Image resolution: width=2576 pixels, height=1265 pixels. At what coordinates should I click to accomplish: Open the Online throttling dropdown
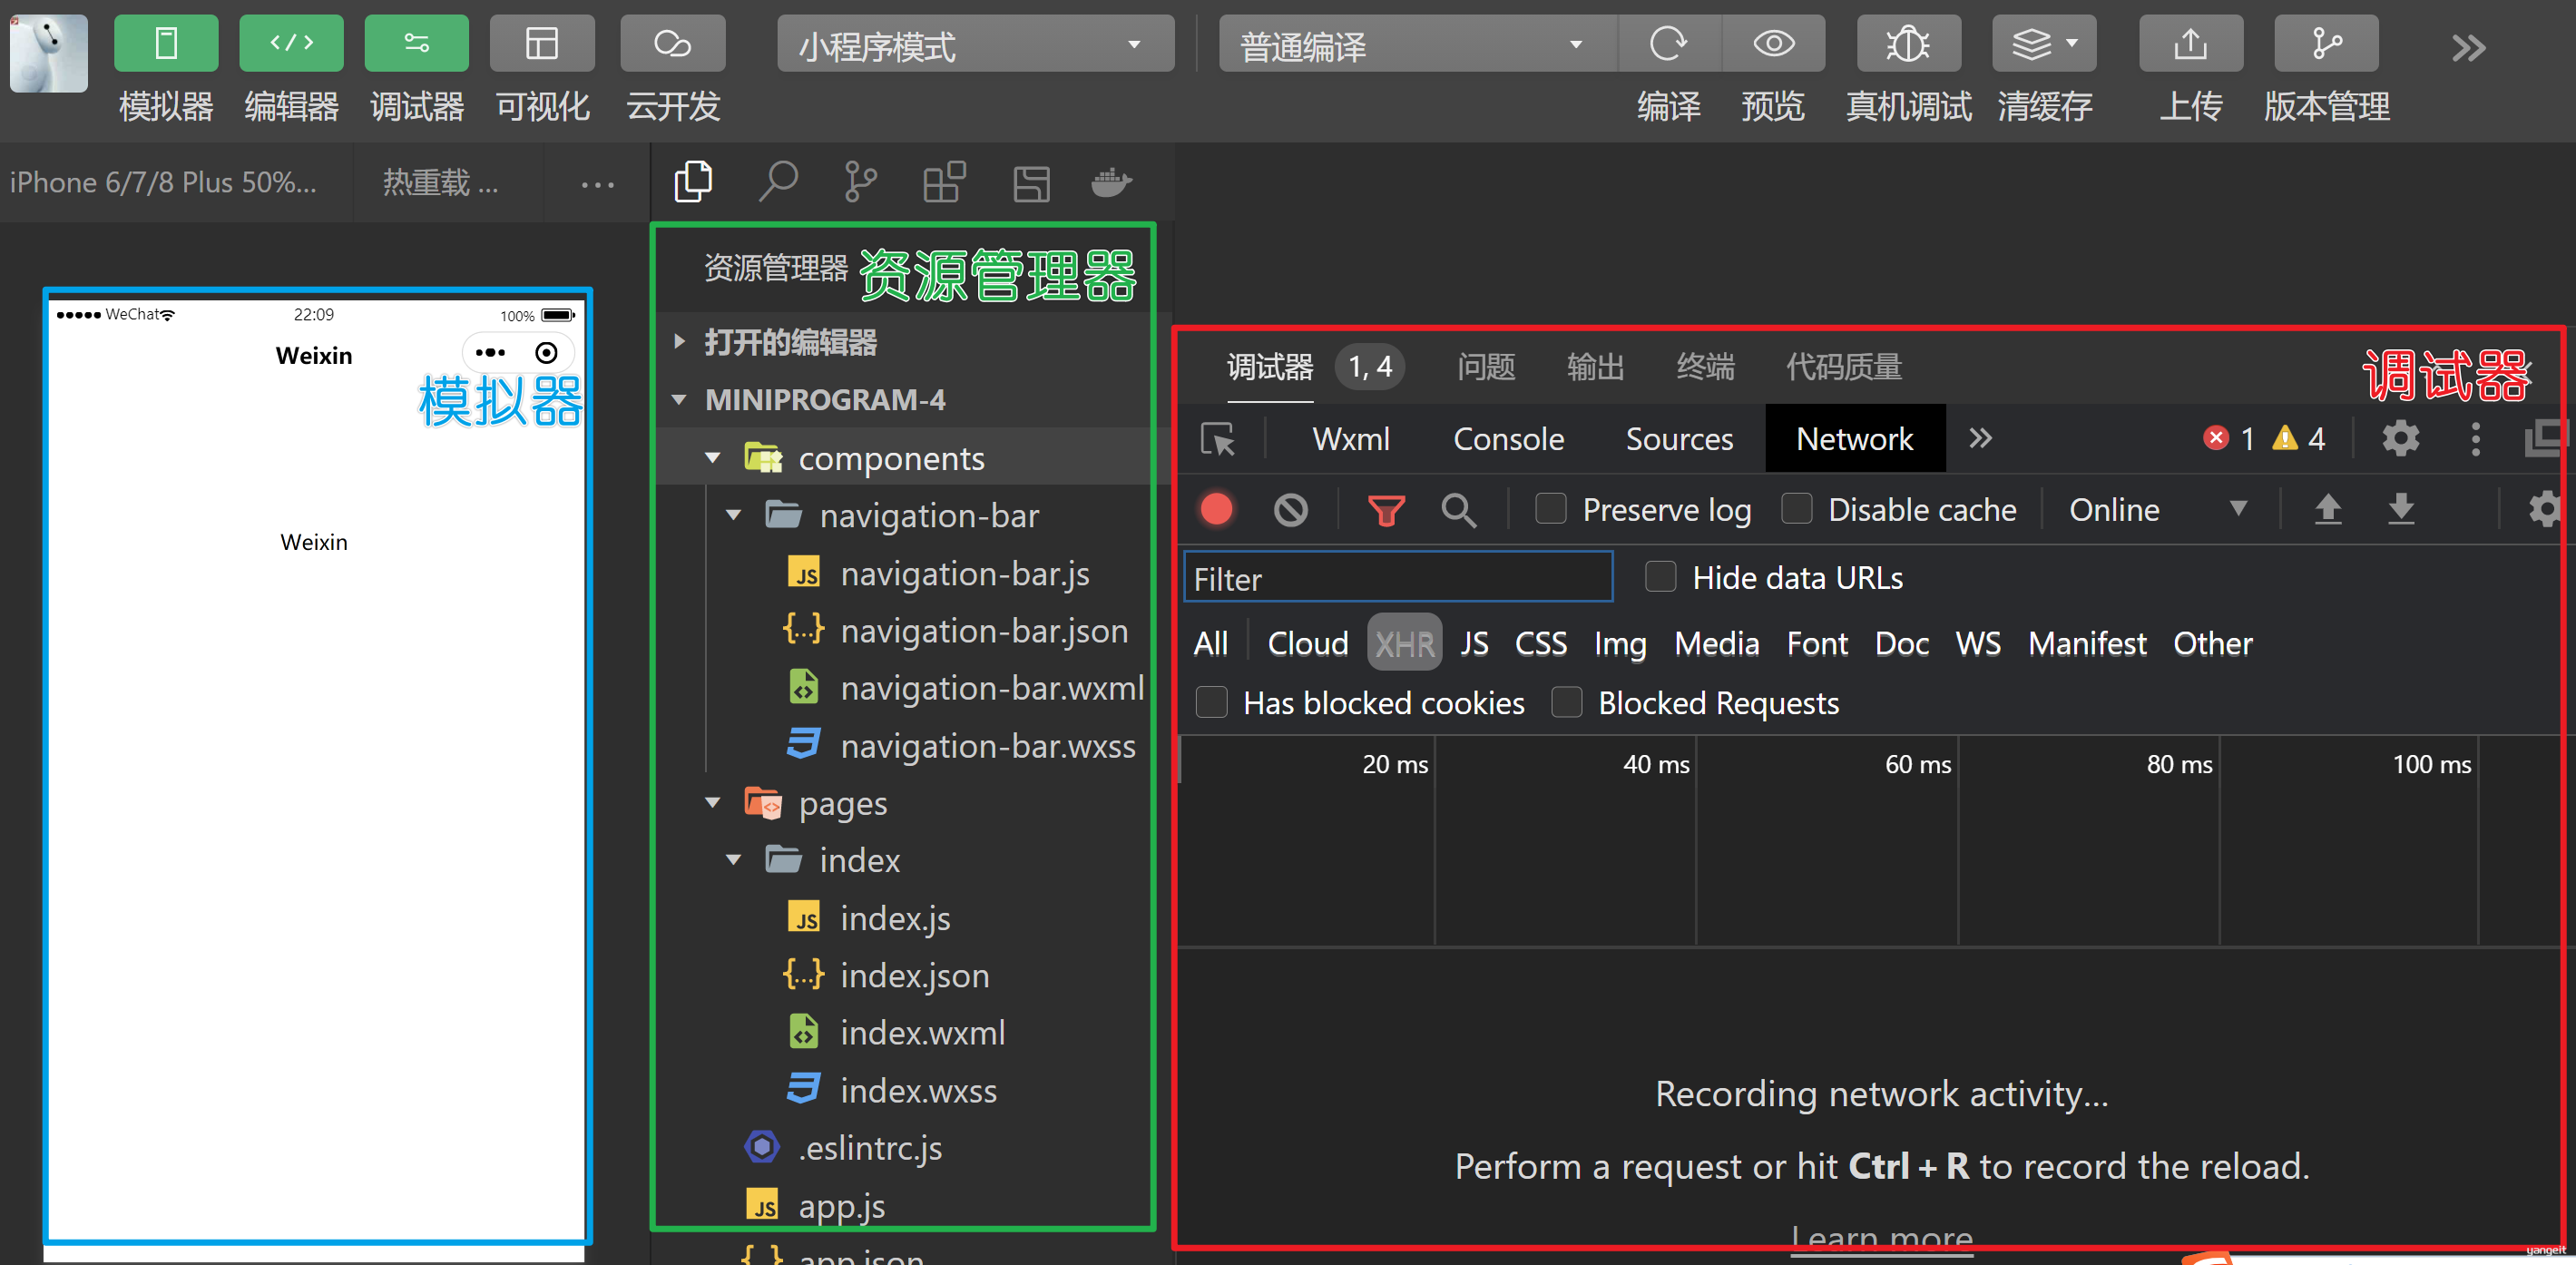[2158, 510]
